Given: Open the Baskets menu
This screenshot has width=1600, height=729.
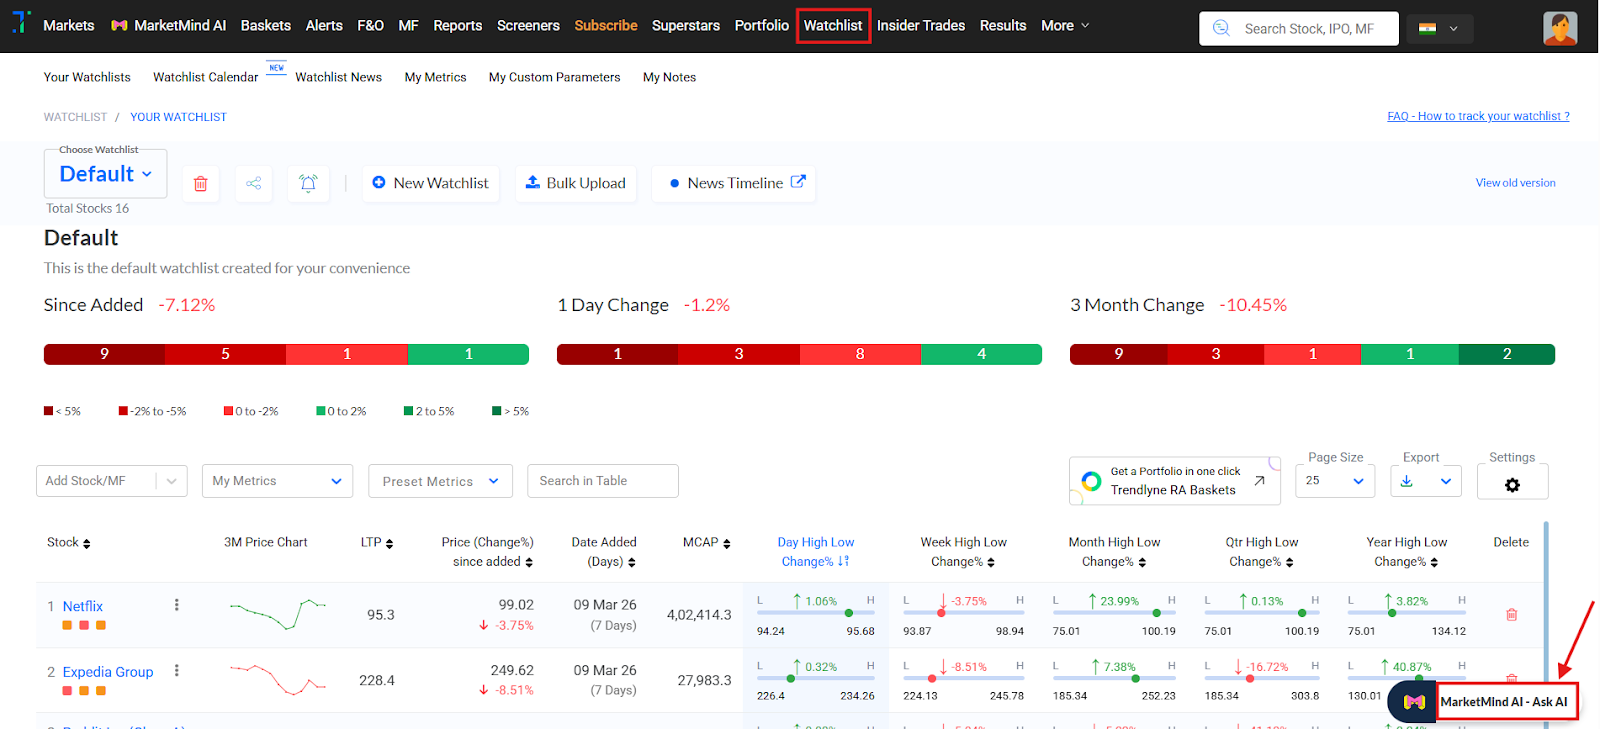Looking at the screenshot, I should (x=266, y=26).
